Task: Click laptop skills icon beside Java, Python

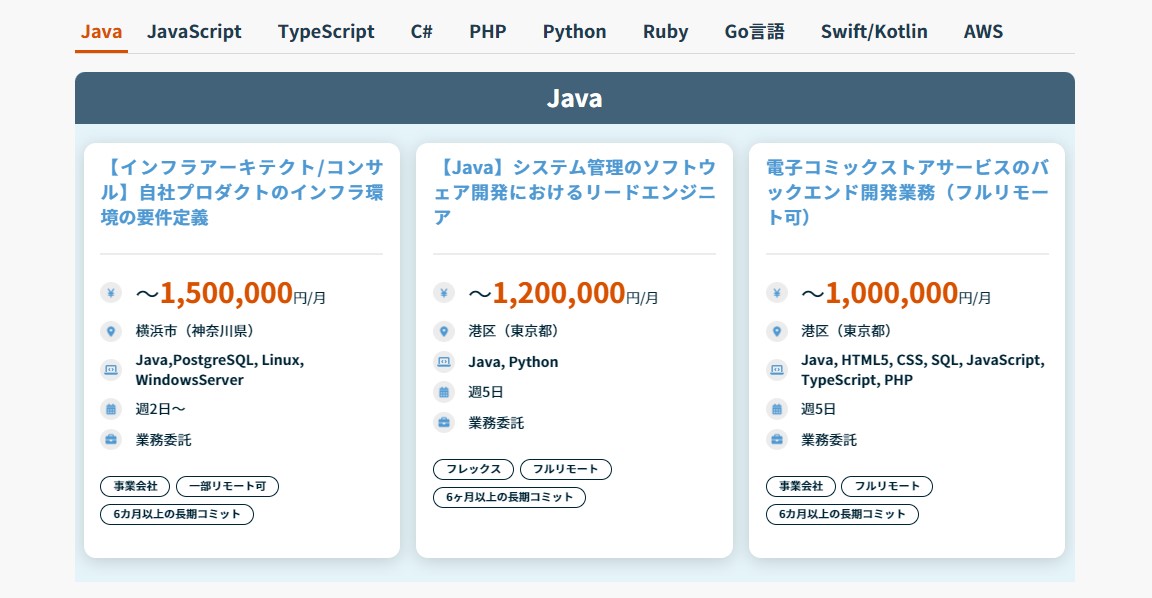Action: [444, 362]
